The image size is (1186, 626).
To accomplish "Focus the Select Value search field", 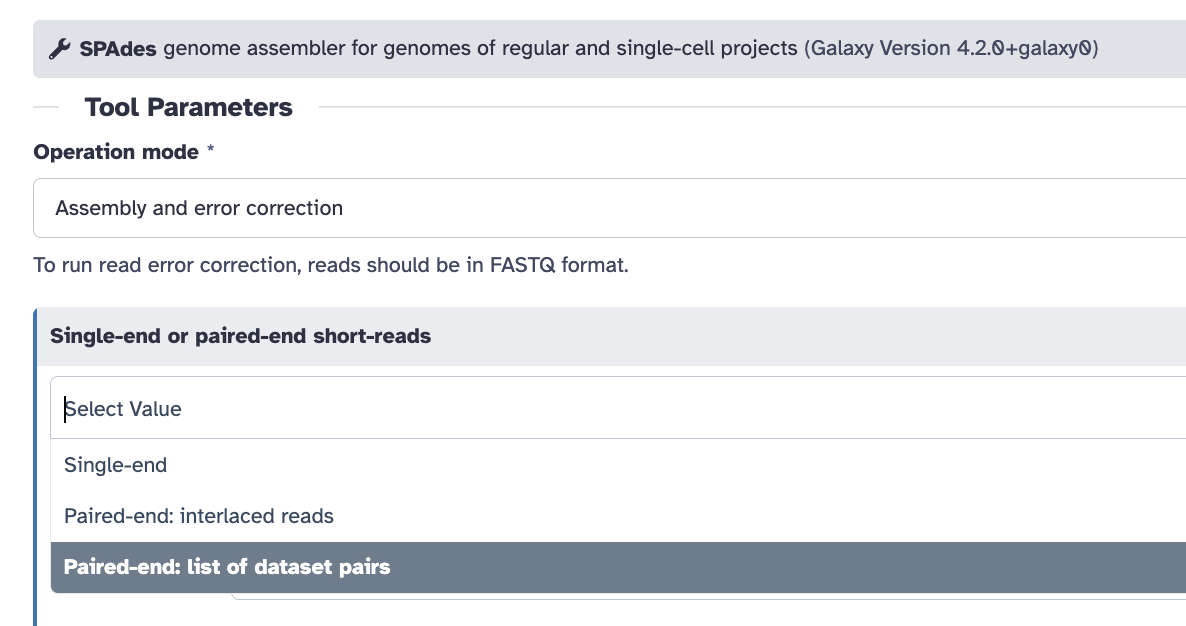I will [x=600, y=408].
